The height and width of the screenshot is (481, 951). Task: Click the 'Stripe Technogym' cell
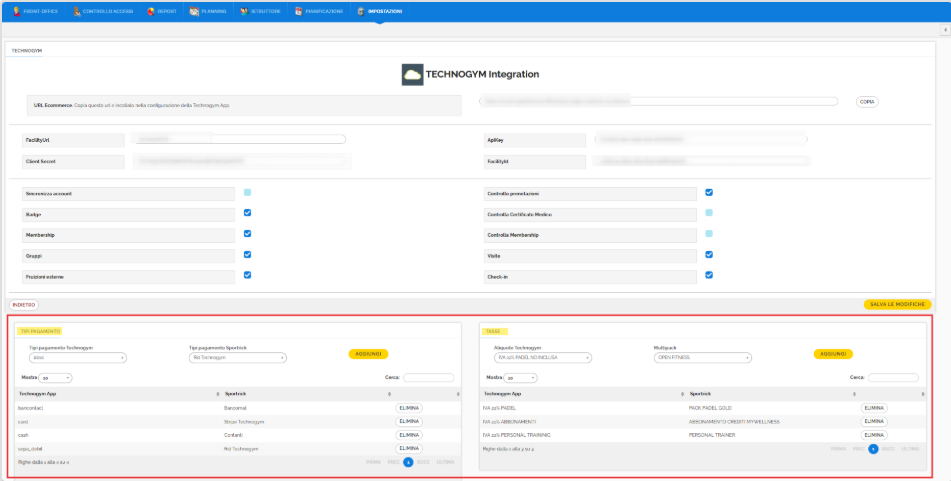pyautogui.click(x=244, y=422)
